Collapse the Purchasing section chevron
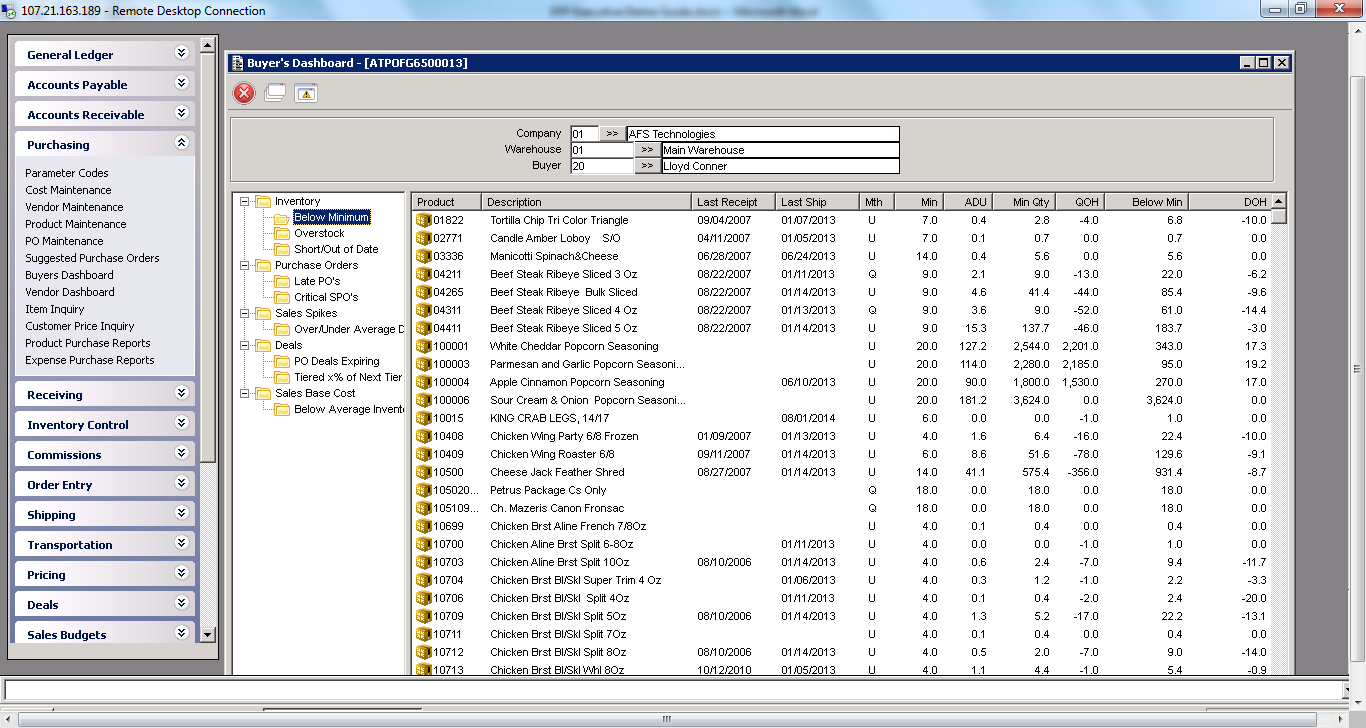The height and width of the screenshot is (728, 1366). tap(181, 143)
